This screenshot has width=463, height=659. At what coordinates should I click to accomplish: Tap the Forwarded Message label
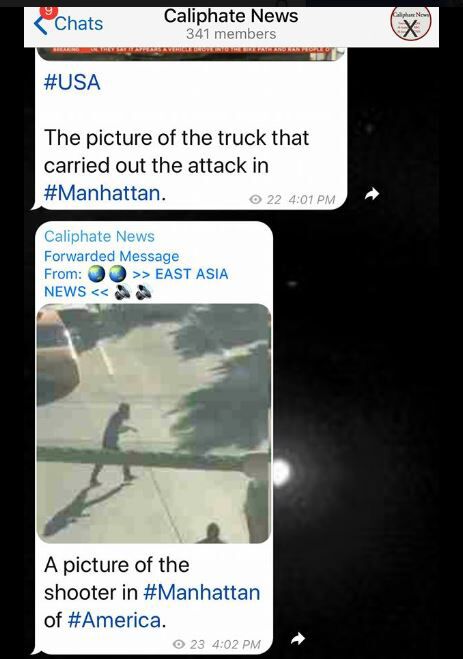tap(111, 256)
